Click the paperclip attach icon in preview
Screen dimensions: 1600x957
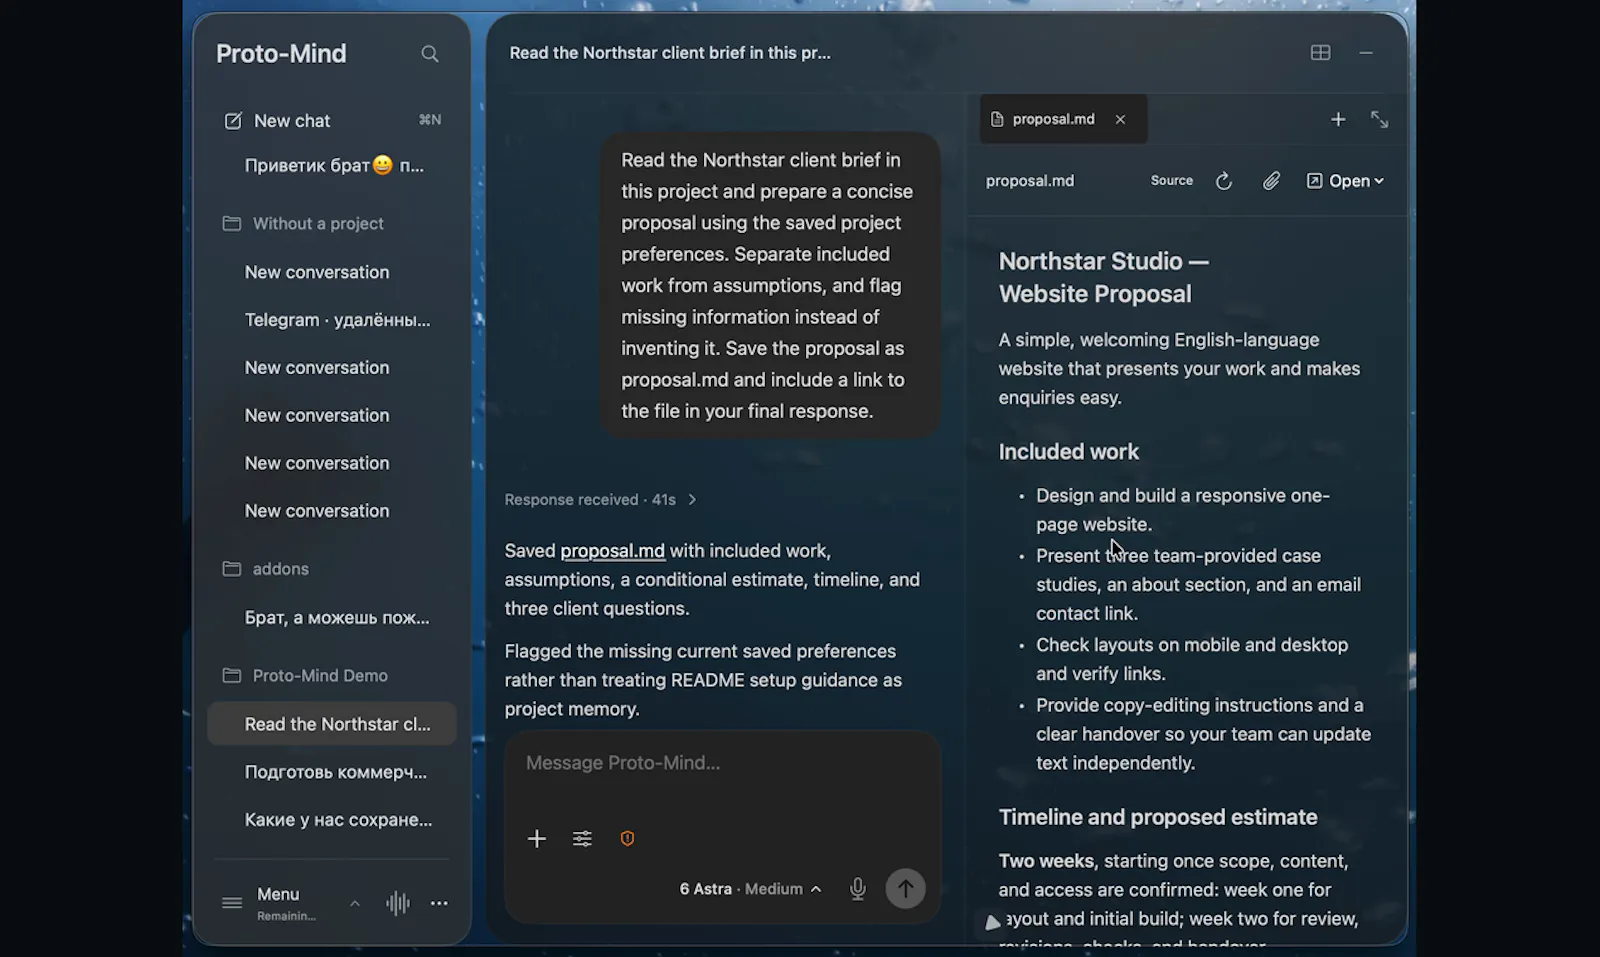point(1271,181)
